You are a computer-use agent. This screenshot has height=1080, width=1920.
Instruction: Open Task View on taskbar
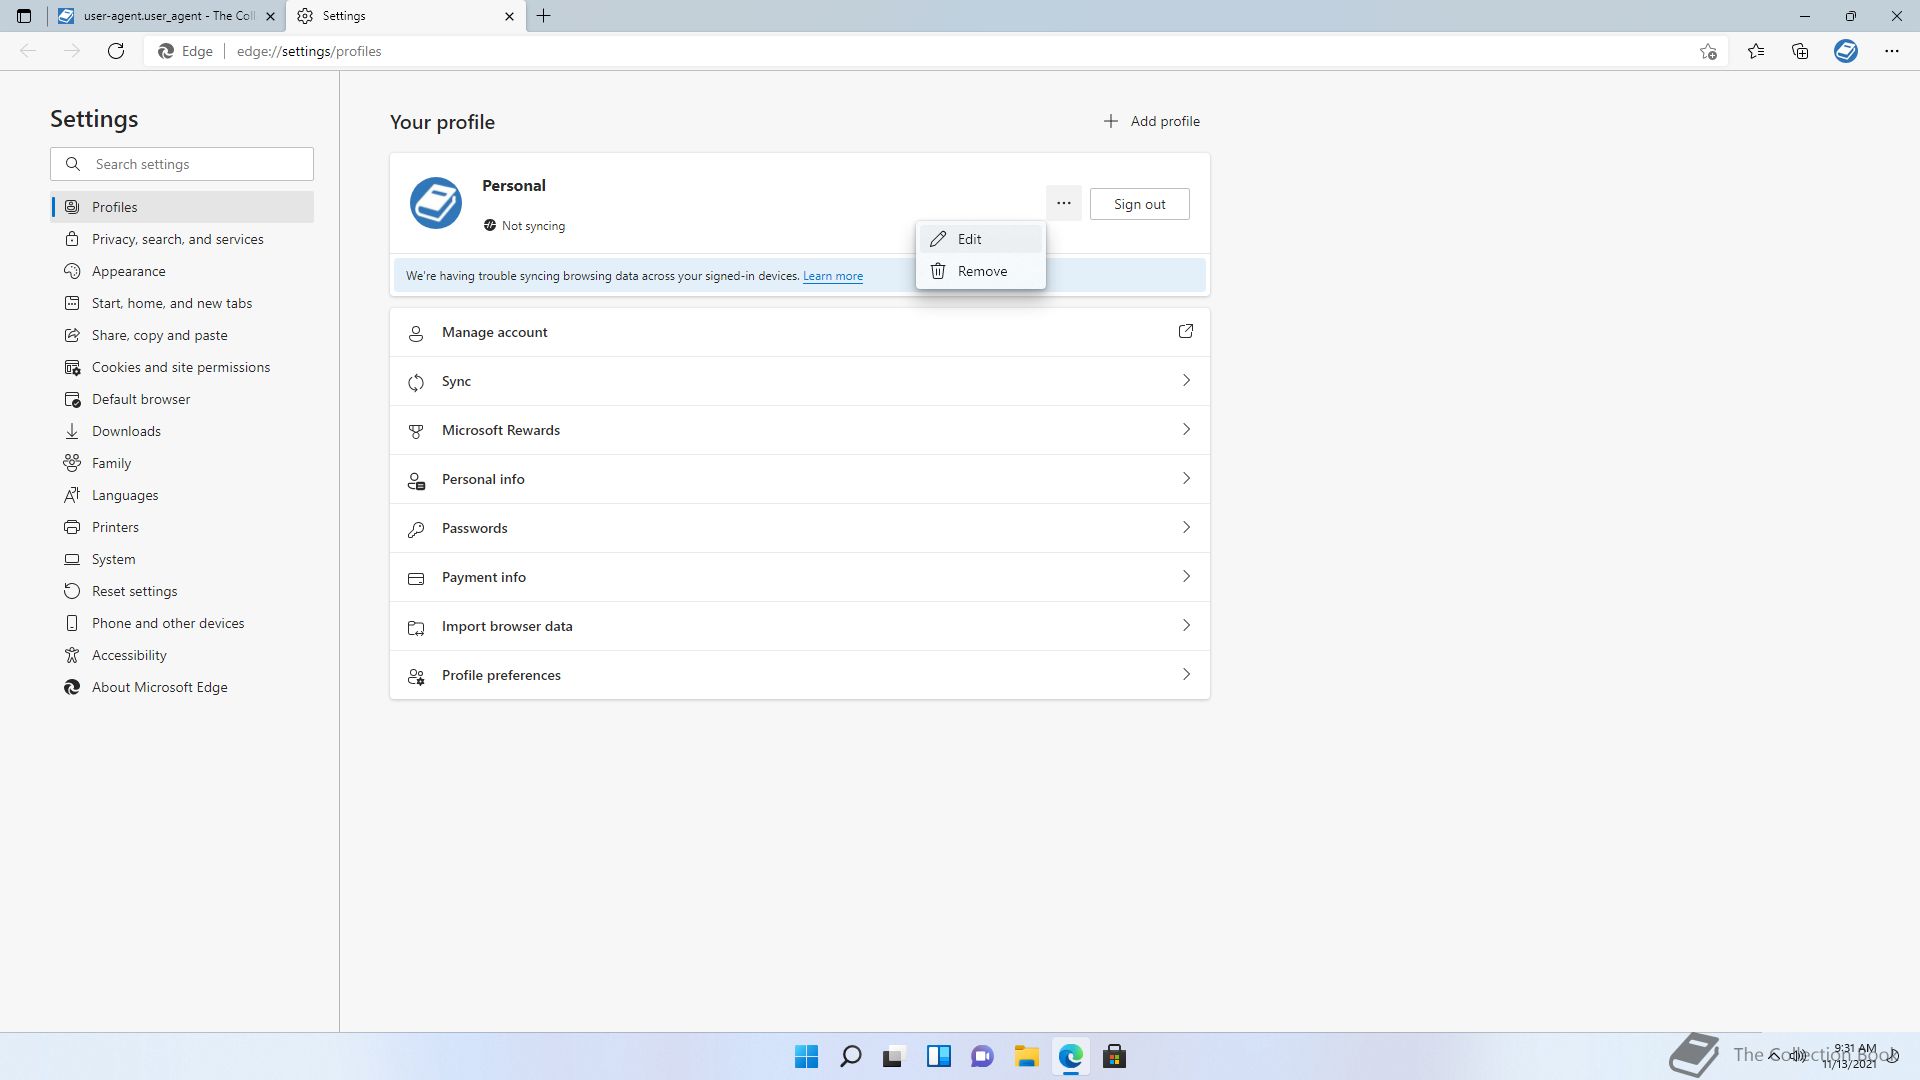click(x=894, y=1056)
